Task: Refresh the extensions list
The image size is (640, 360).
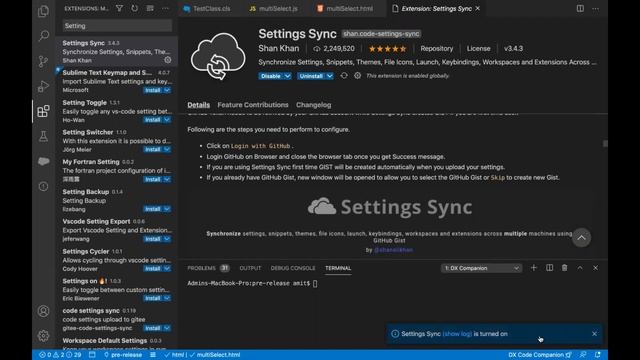Action: click(135, 8)
